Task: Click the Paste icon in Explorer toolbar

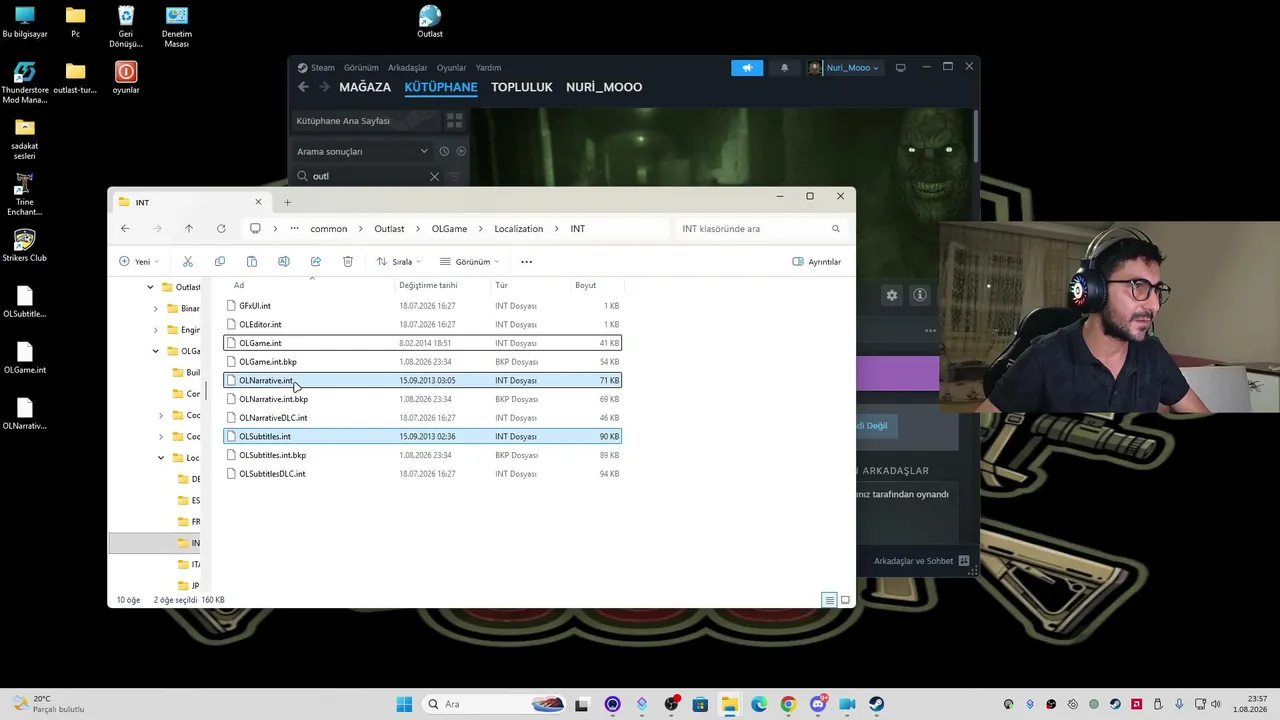Action: click(x=252, y=262)
